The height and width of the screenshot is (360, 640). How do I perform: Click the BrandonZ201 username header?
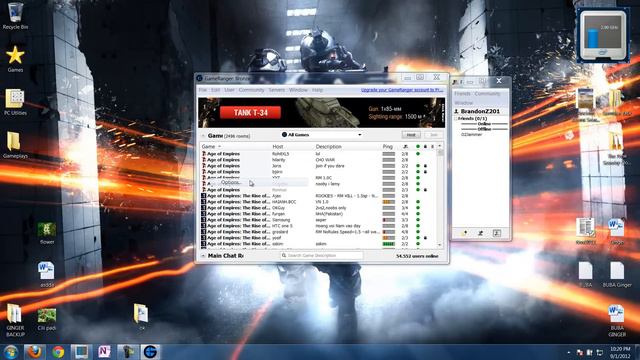[x=480, y=111]
